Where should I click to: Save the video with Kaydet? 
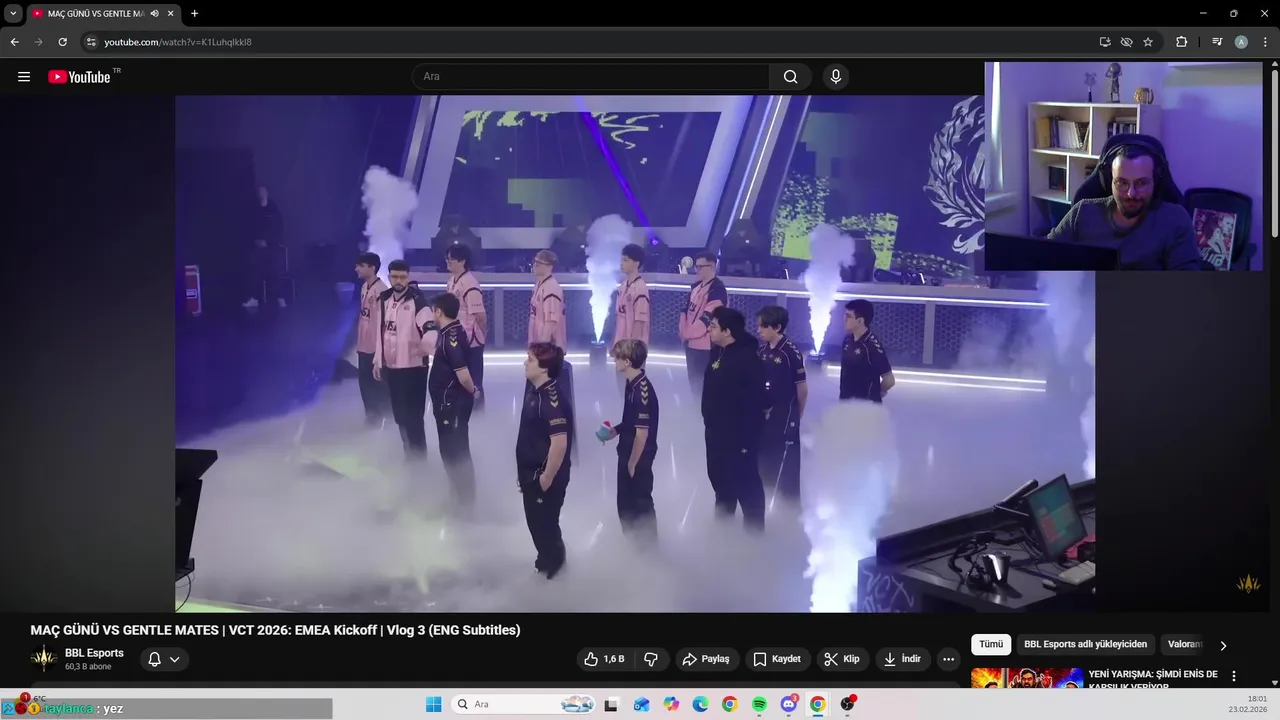(777, 659)
